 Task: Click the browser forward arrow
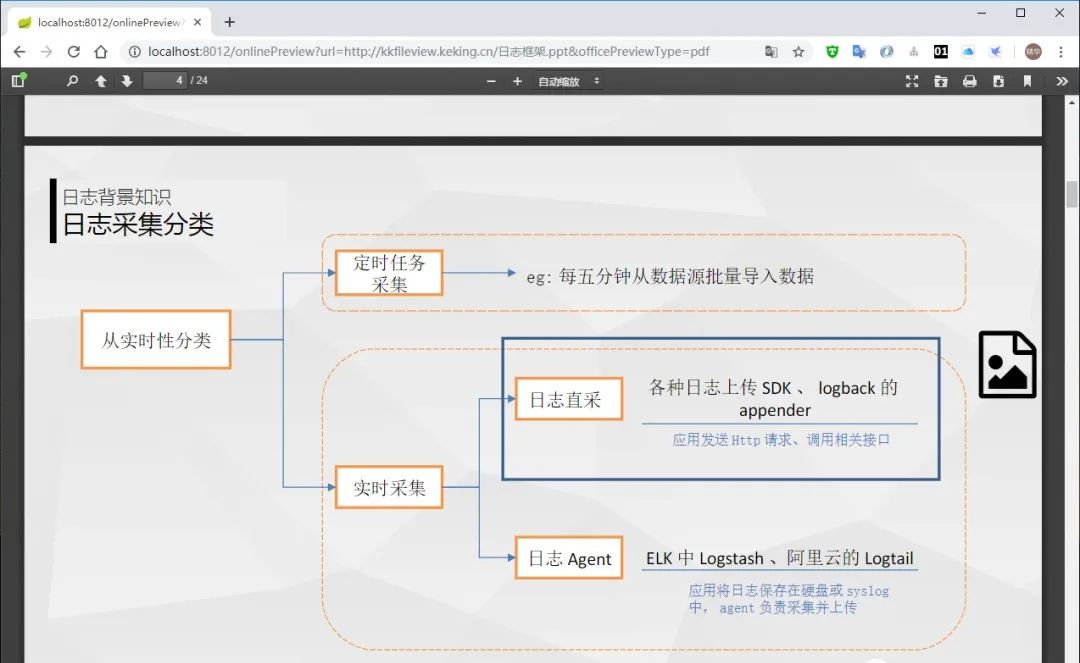point(46,52)
